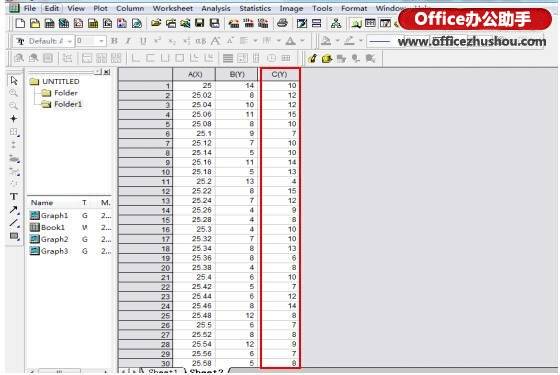
Task: Select the Text tool in sidebar
Action: point(14,196)
